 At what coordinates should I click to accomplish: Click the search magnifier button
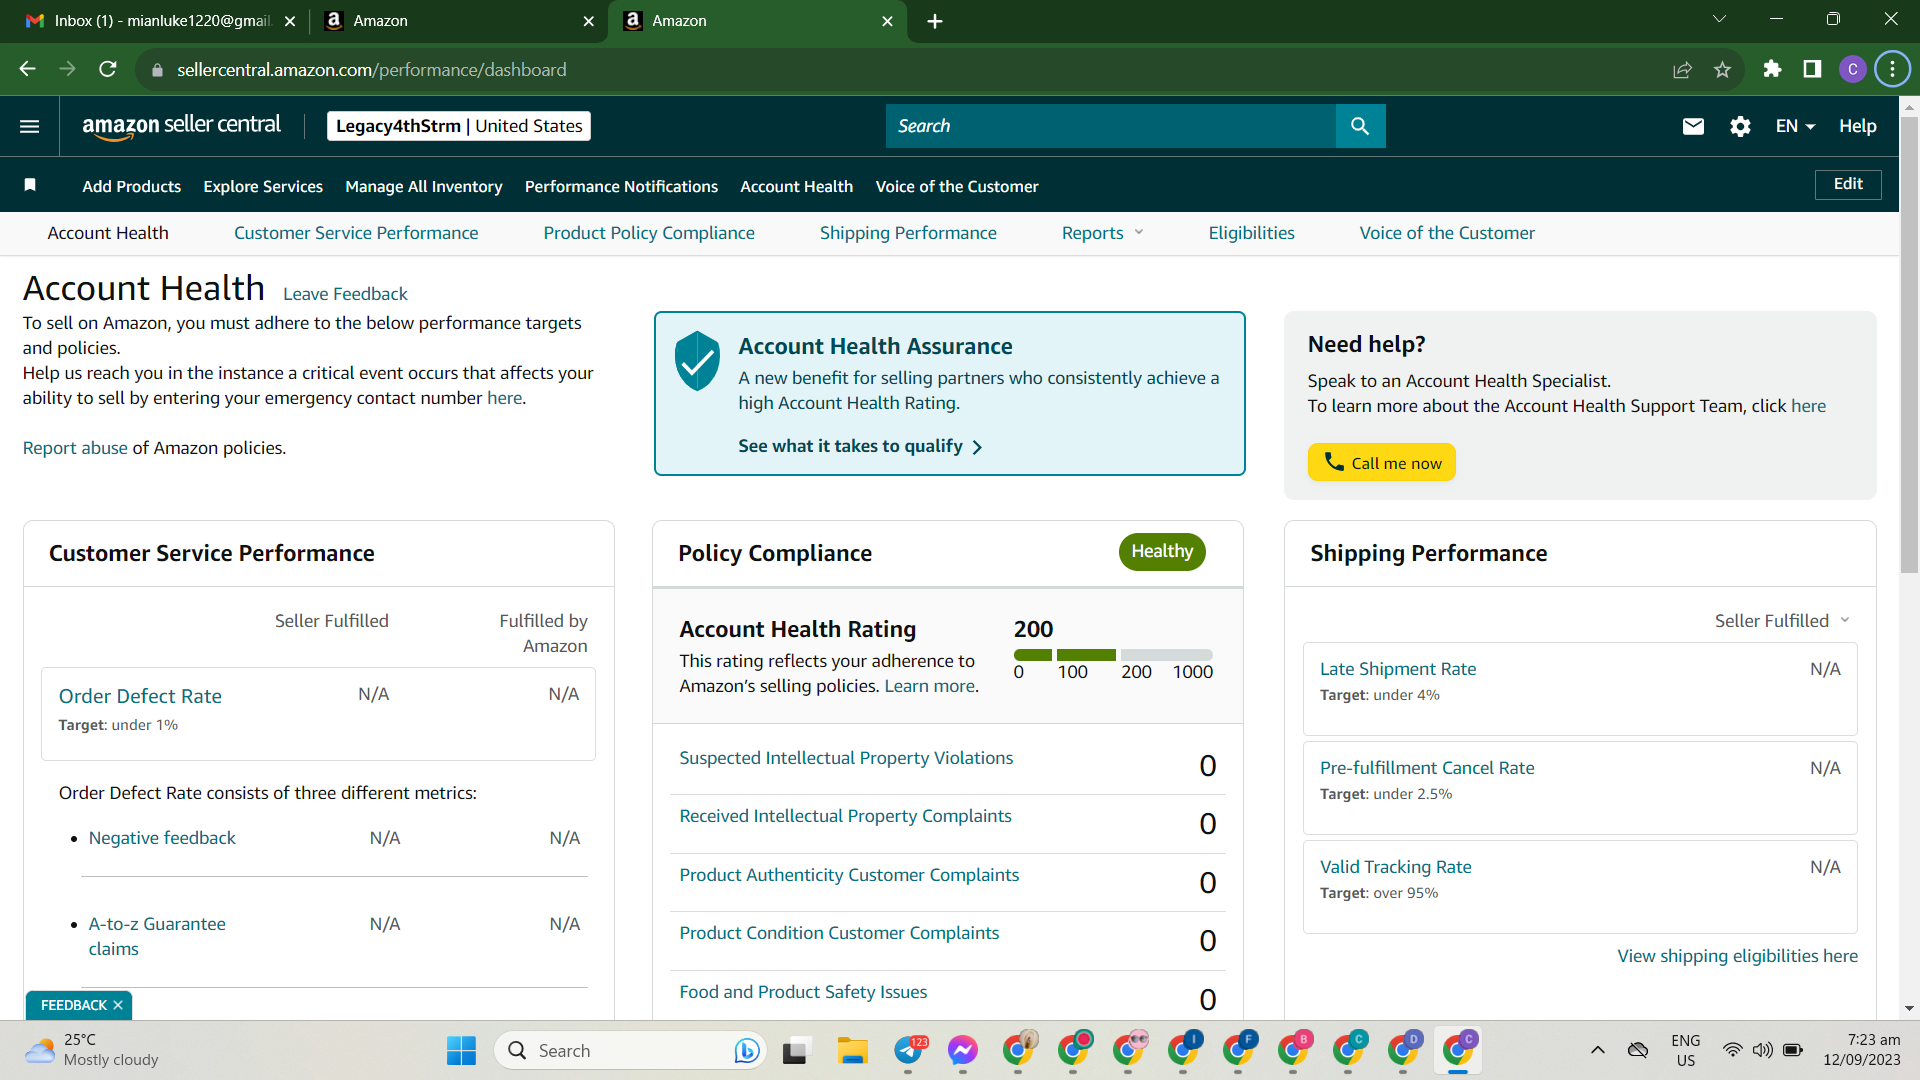click(1360, 126)
